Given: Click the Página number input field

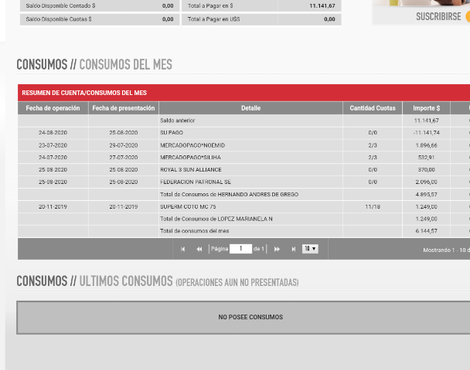Looking at the screenshot, I should tap(241, 249).
